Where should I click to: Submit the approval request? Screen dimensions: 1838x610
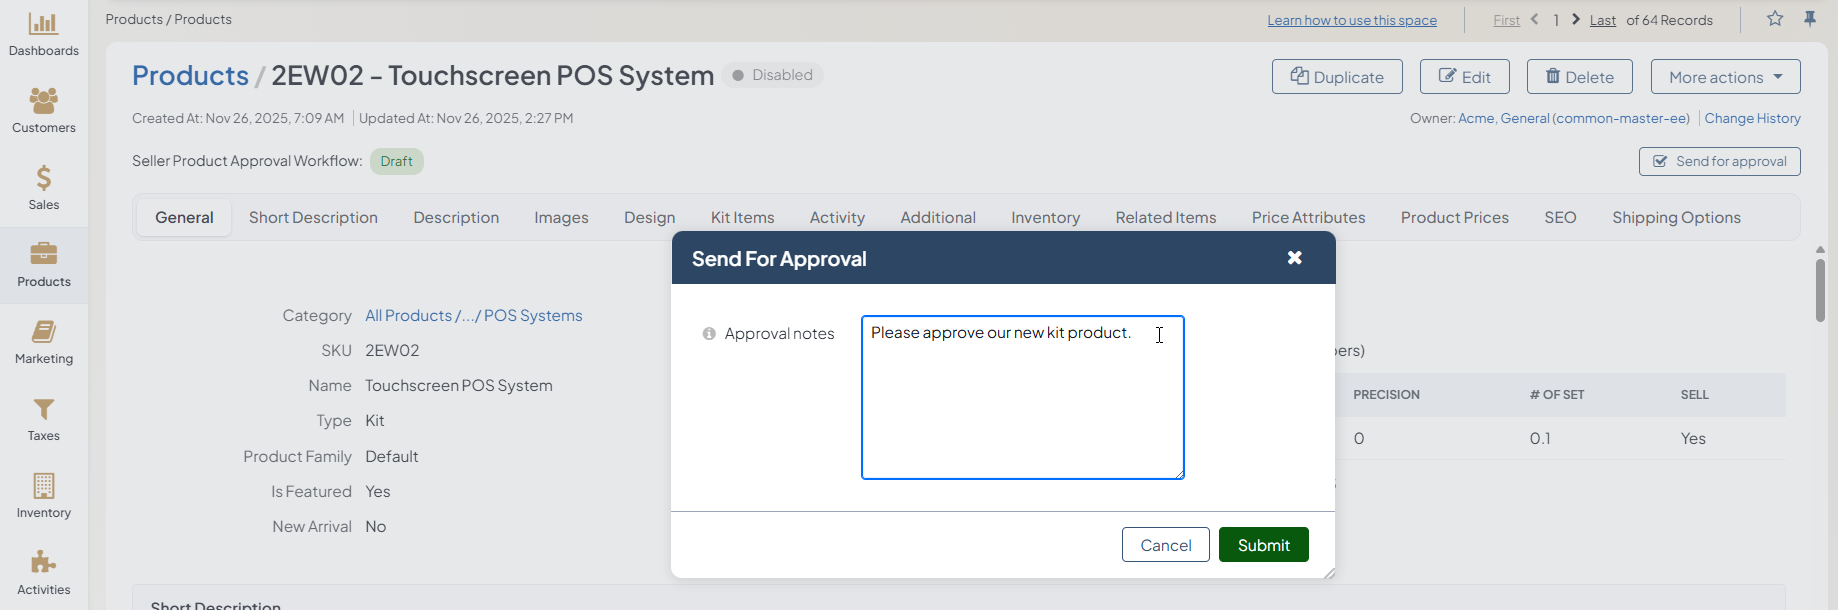(1263, 545)
